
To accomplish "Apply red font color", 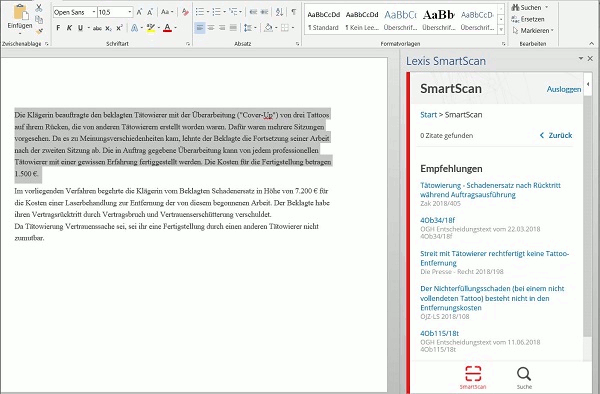I will pos(167,28).
